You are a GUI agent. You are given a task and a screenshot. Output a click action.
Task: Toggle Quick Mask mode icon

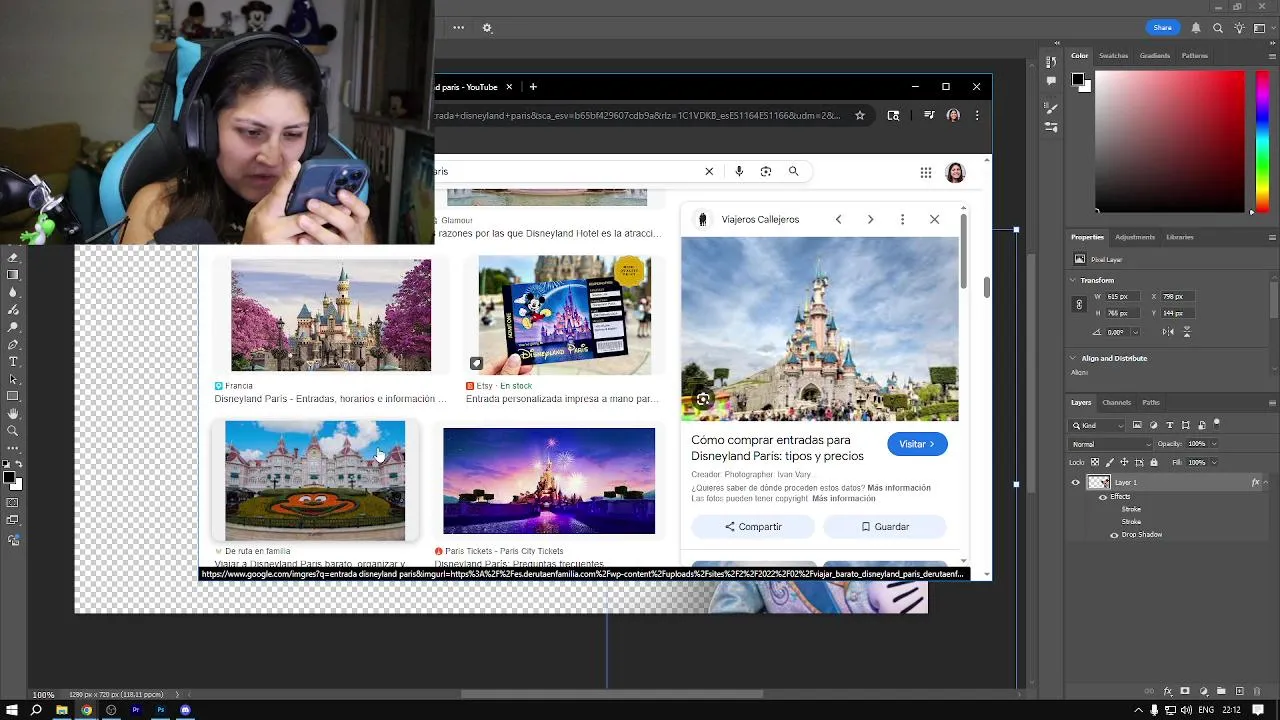[13, 502]
